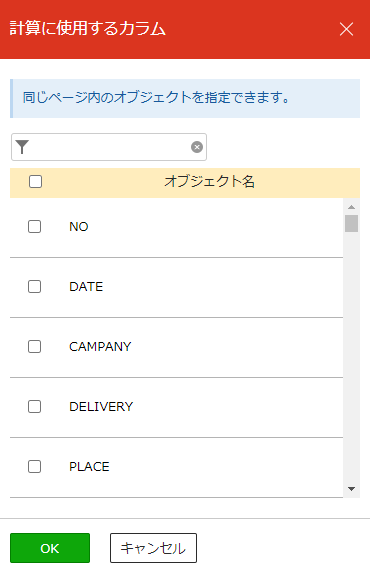Click the オブジェクト名 column header

(x=209, y=182)
